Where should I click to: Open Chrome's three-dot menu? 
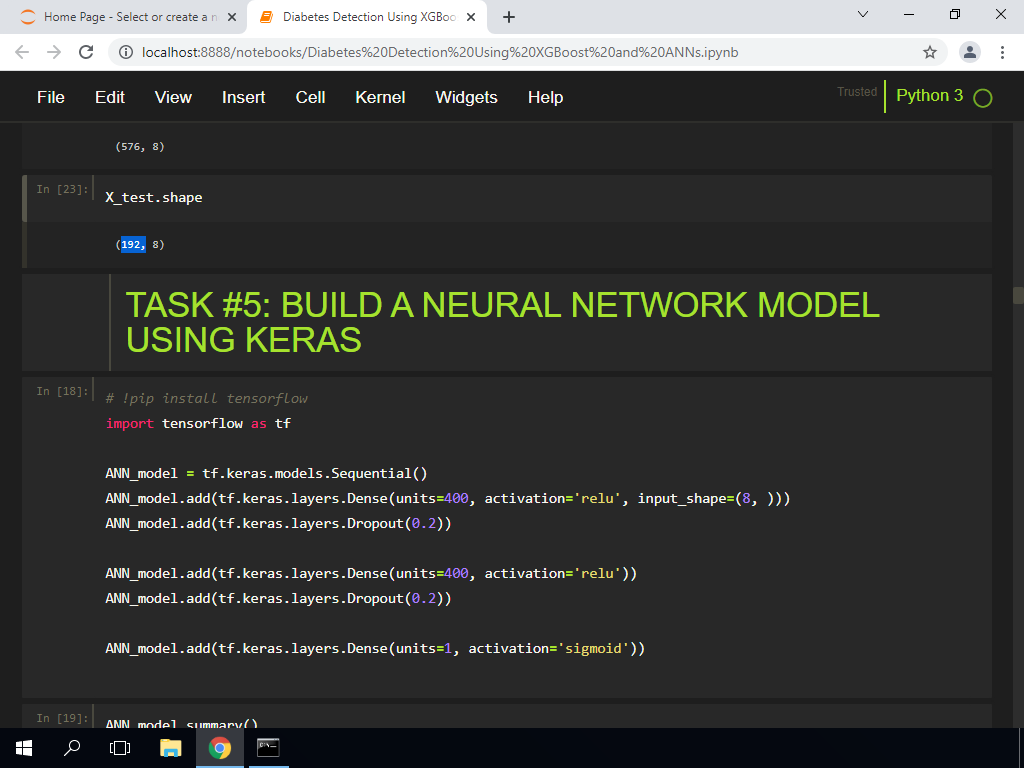(1001, 52)
